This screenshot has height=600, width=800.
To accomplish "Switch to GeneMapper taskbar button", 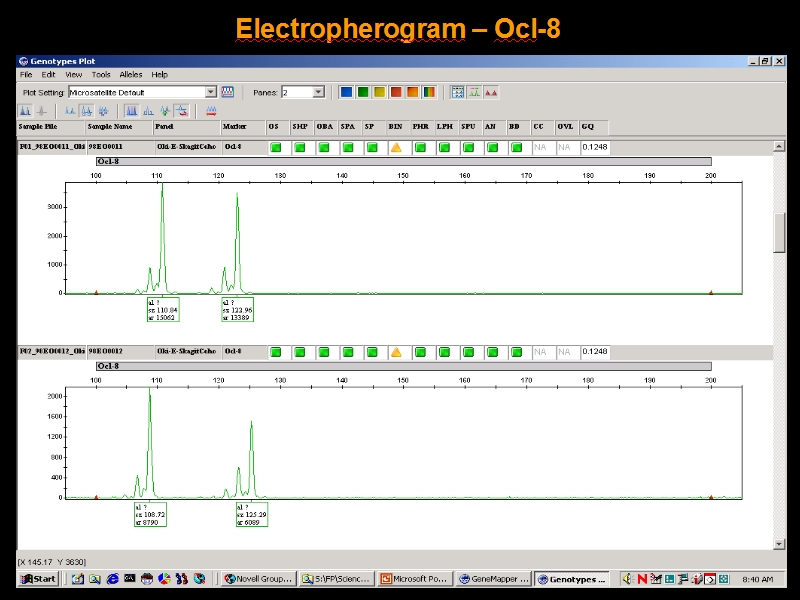I will 493,579.
